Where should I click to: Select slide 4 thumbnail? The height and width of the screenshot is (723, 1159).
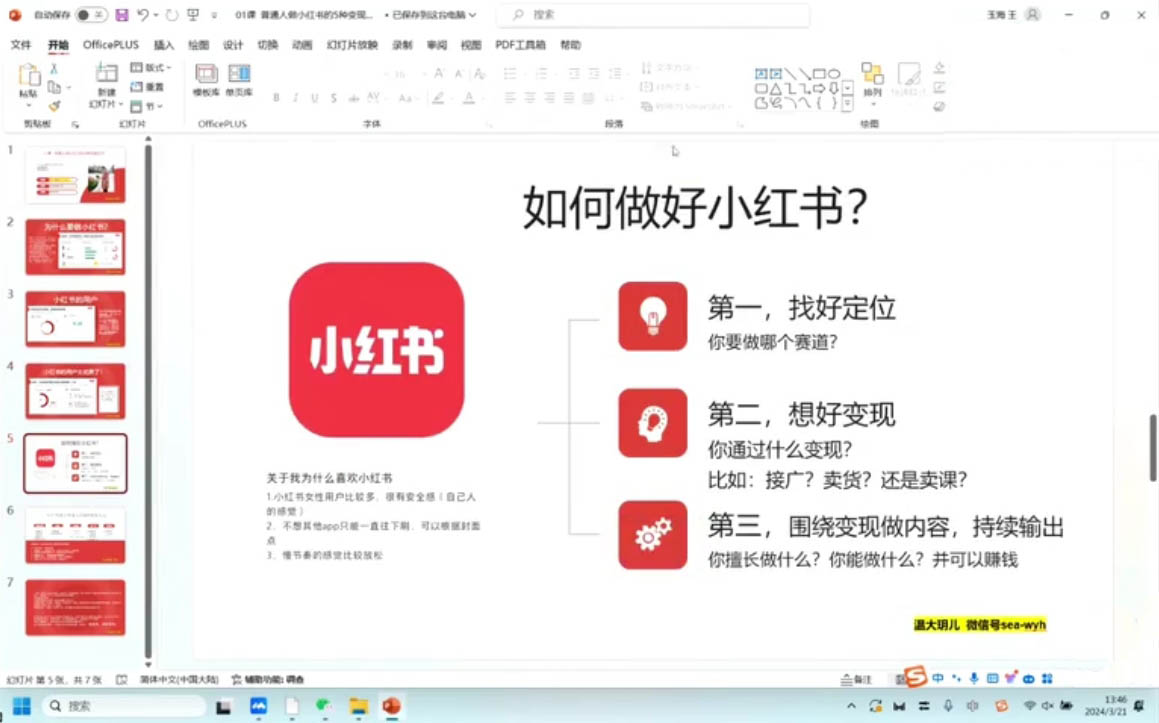point(75,391)
